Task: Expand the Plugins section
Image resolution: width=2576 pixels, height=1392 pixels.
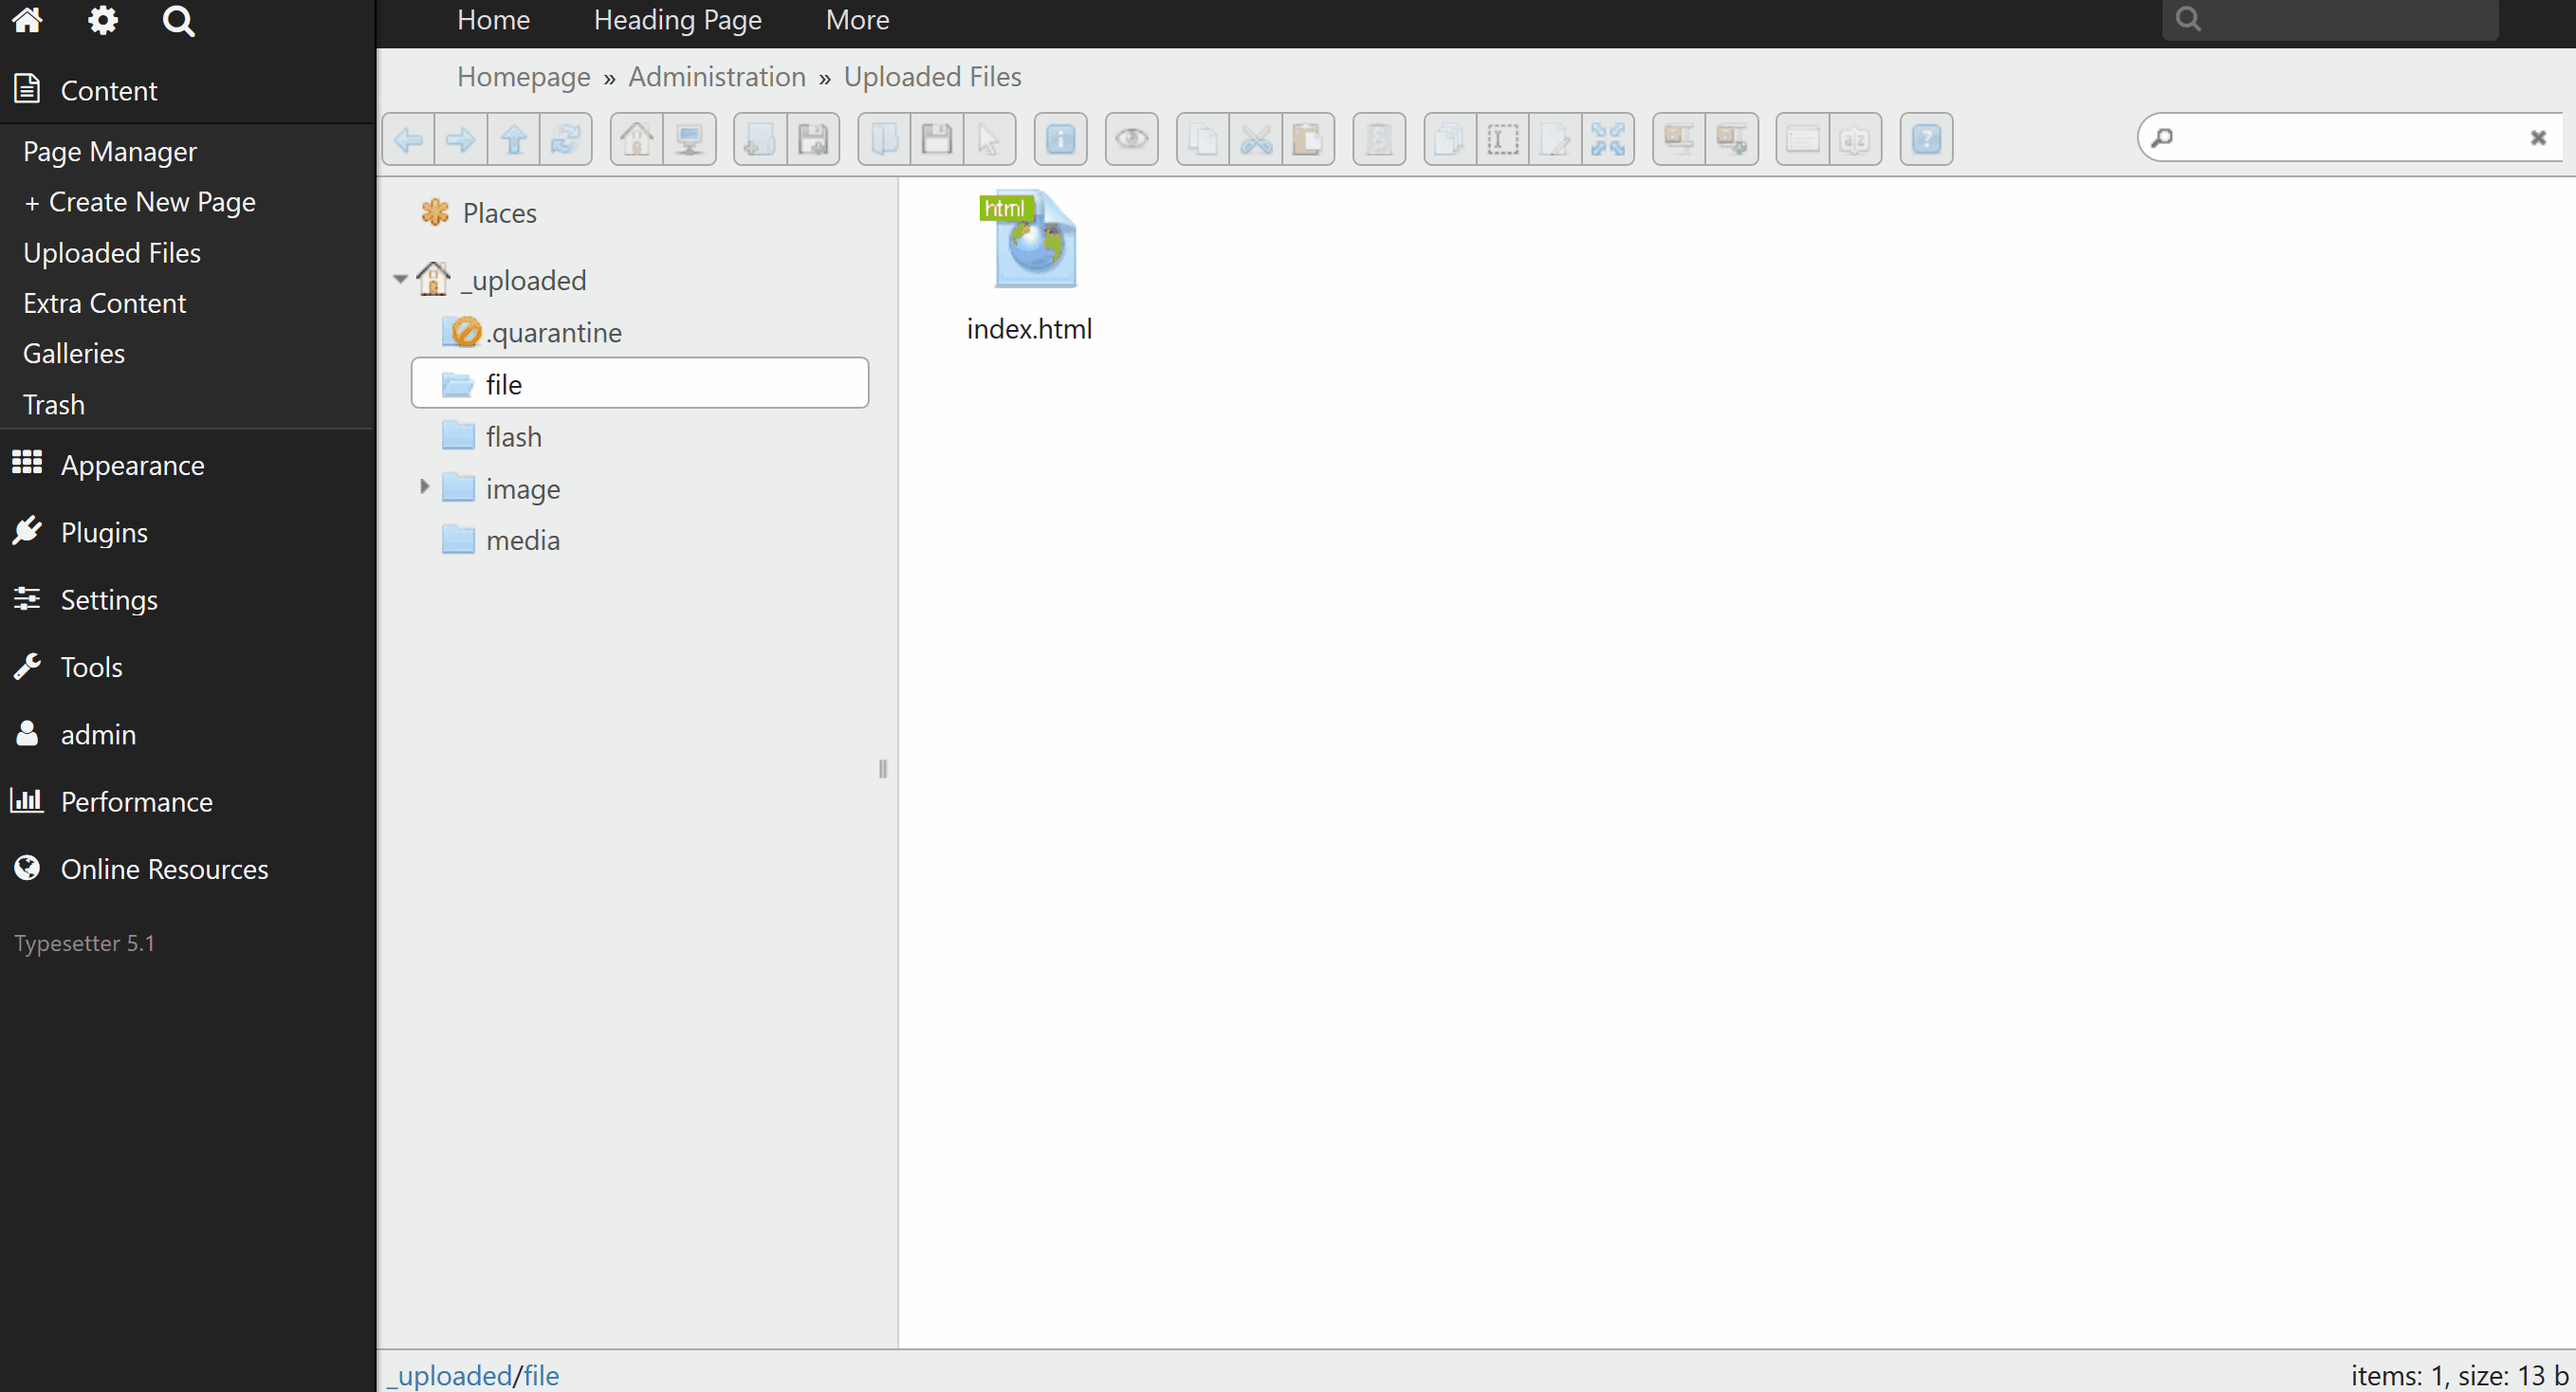Action: (187, 532)
